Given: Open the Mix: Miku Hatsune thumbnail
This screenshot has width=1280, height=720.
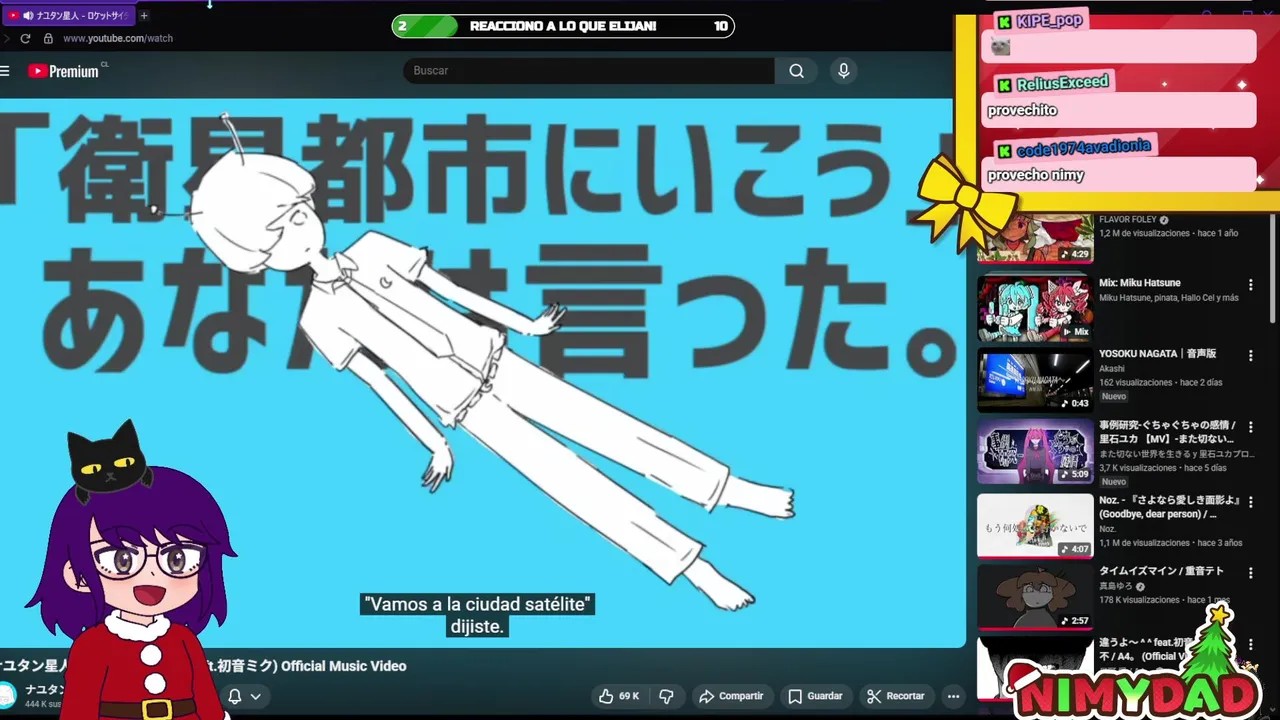Looking at the screenshot, I should click(x=1035, y=308).
